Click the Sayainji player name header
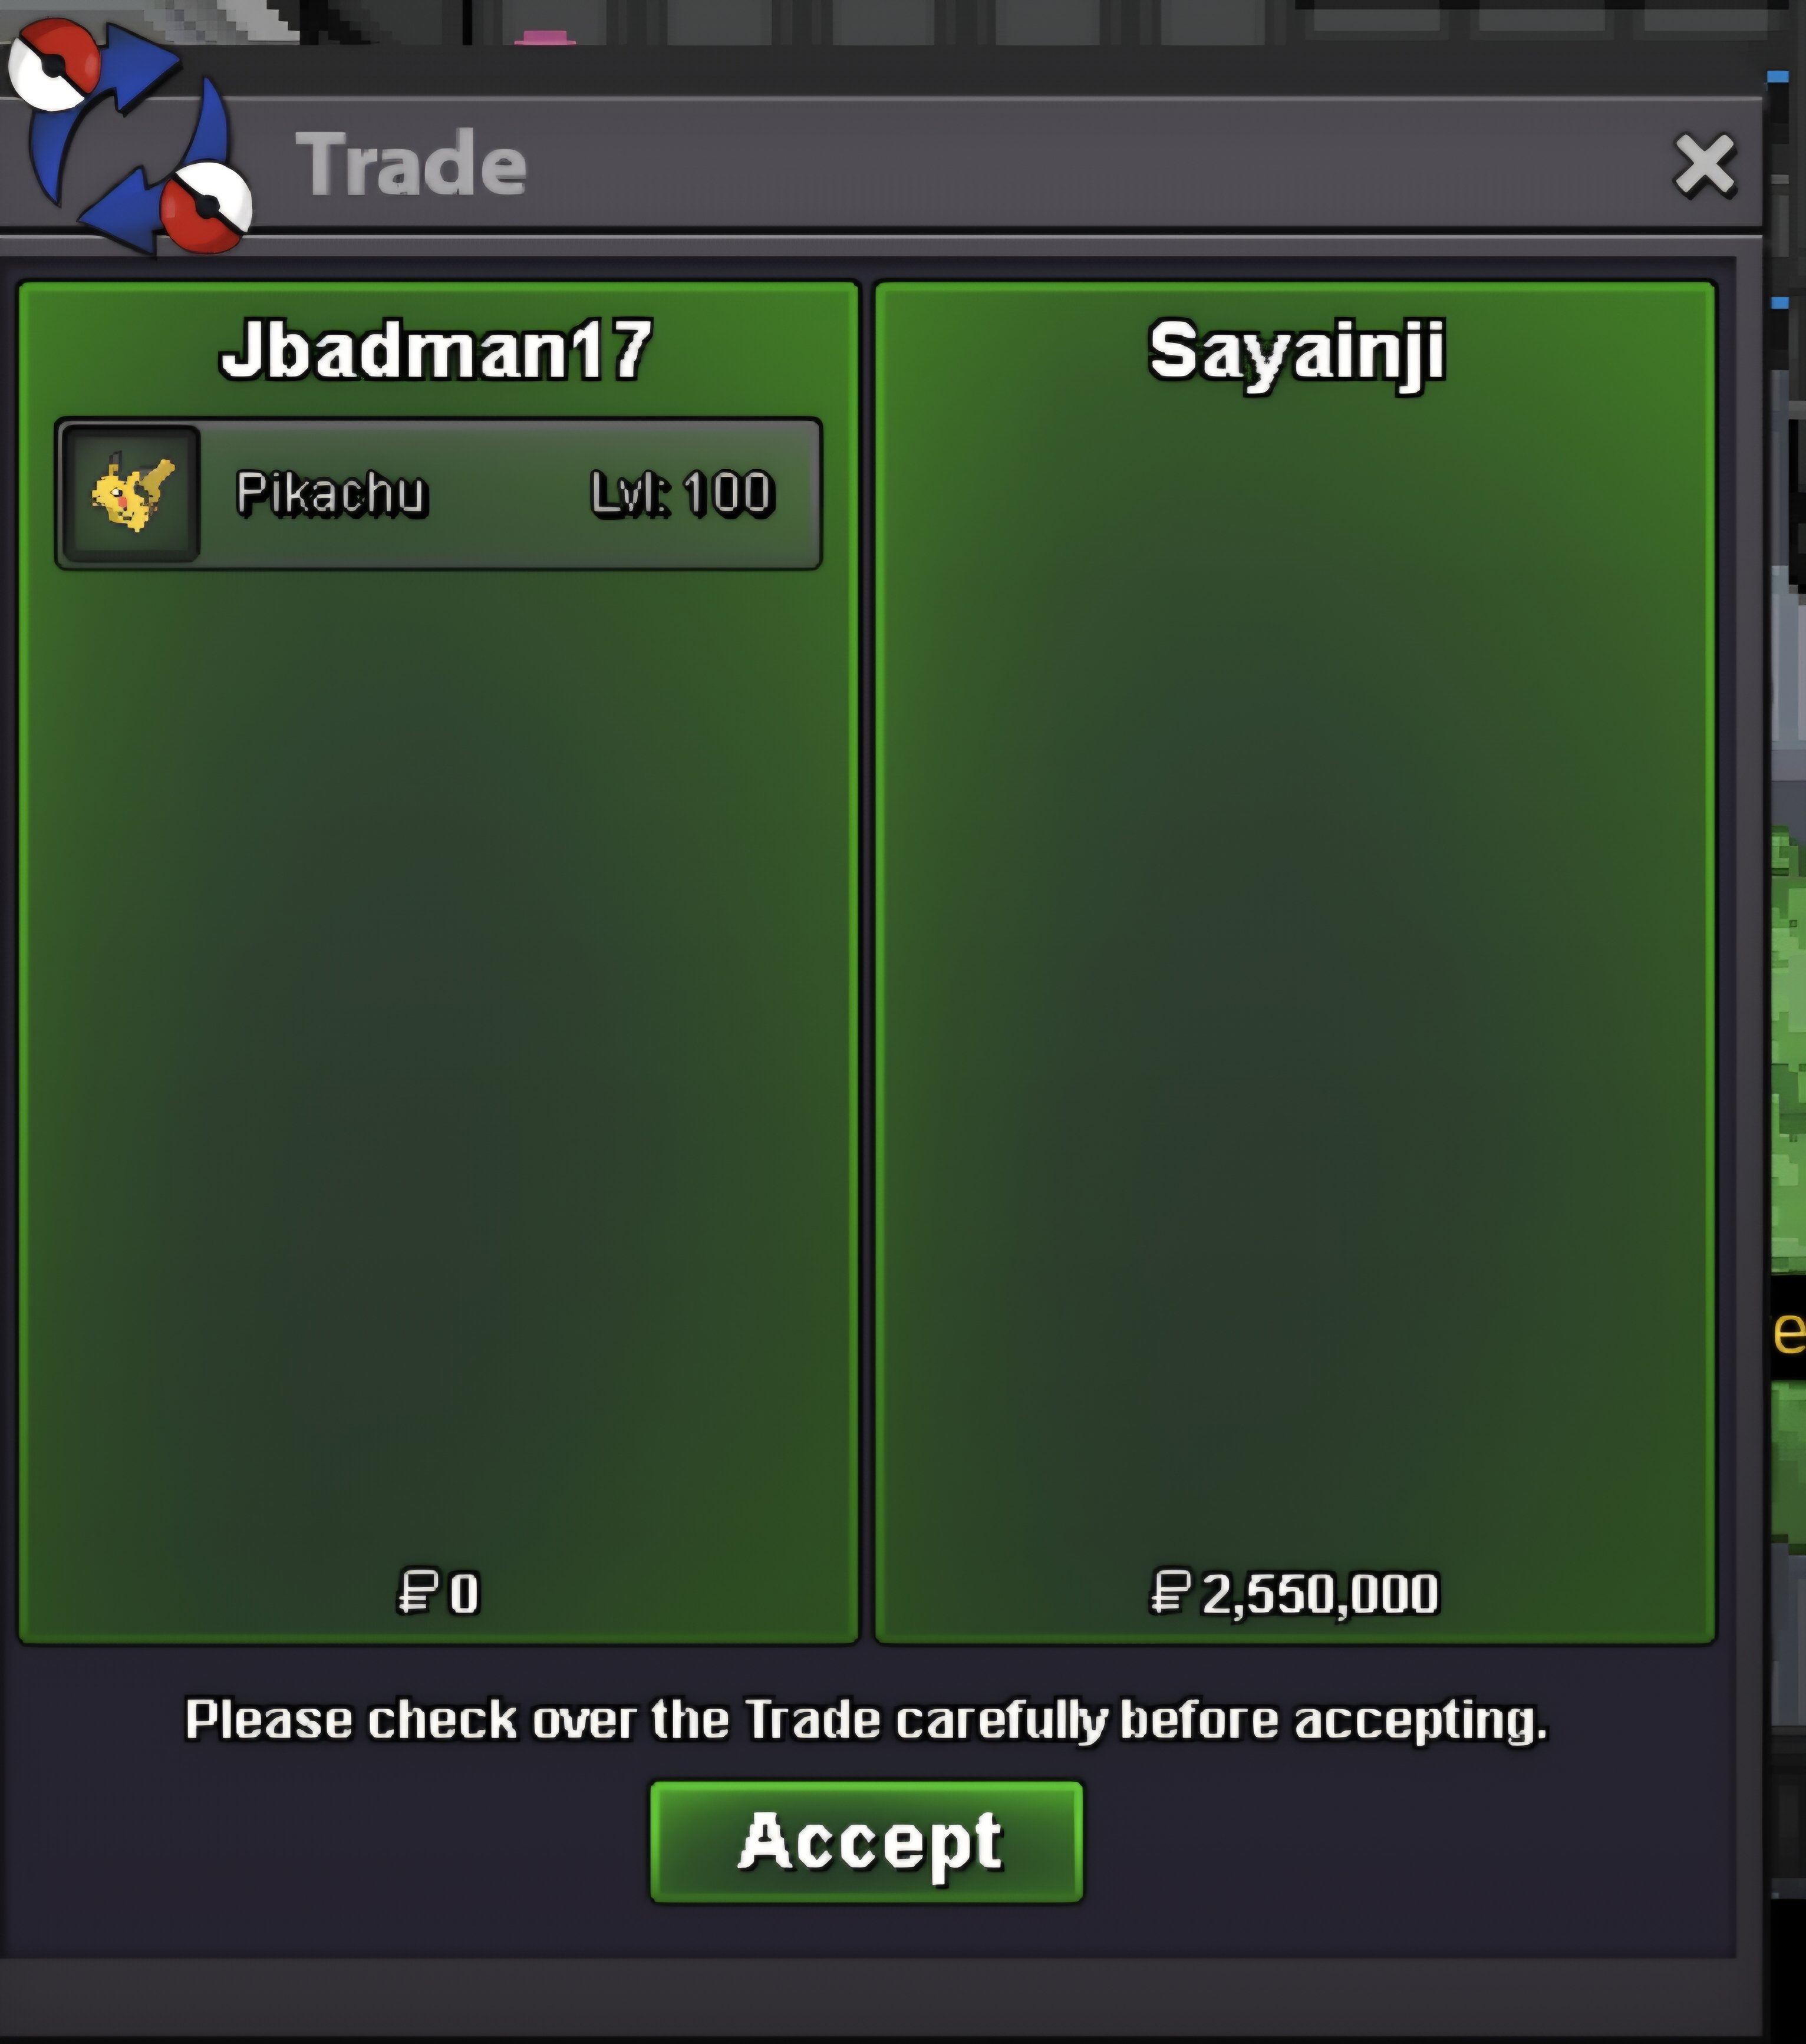This screenshot has width=1806, height=2044. click(1296, 352)
